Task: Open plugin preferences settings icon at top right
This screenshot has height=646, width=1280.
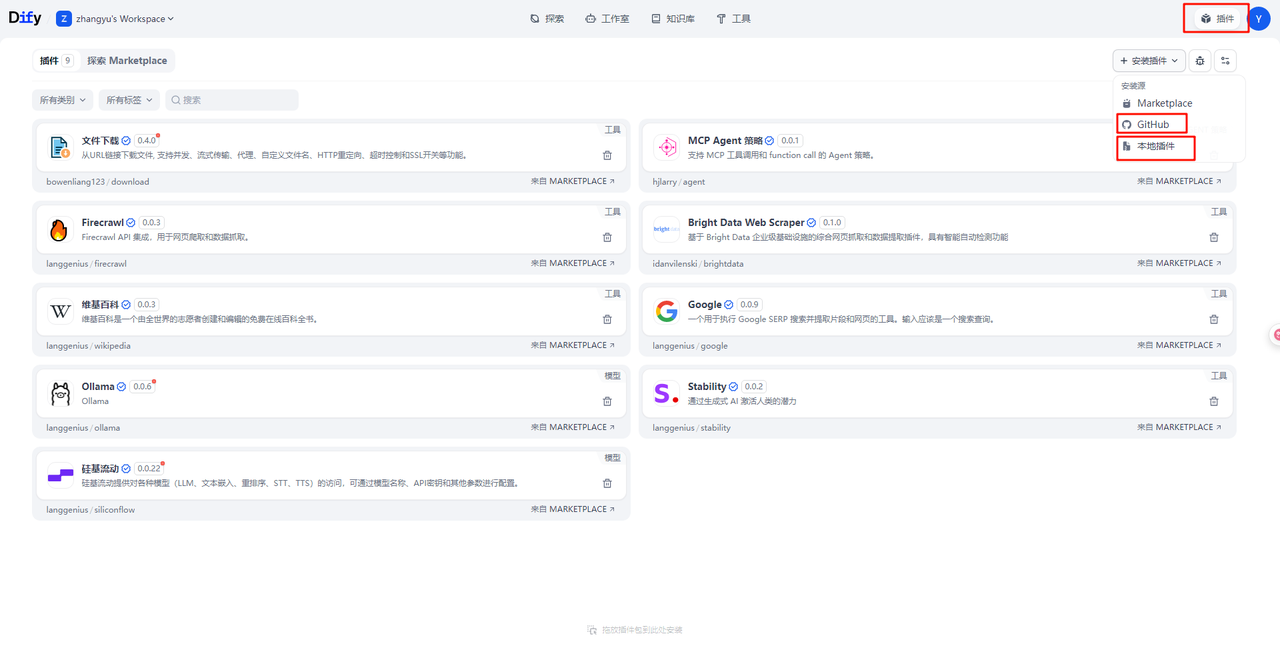Action: [x=1225, y=61]
